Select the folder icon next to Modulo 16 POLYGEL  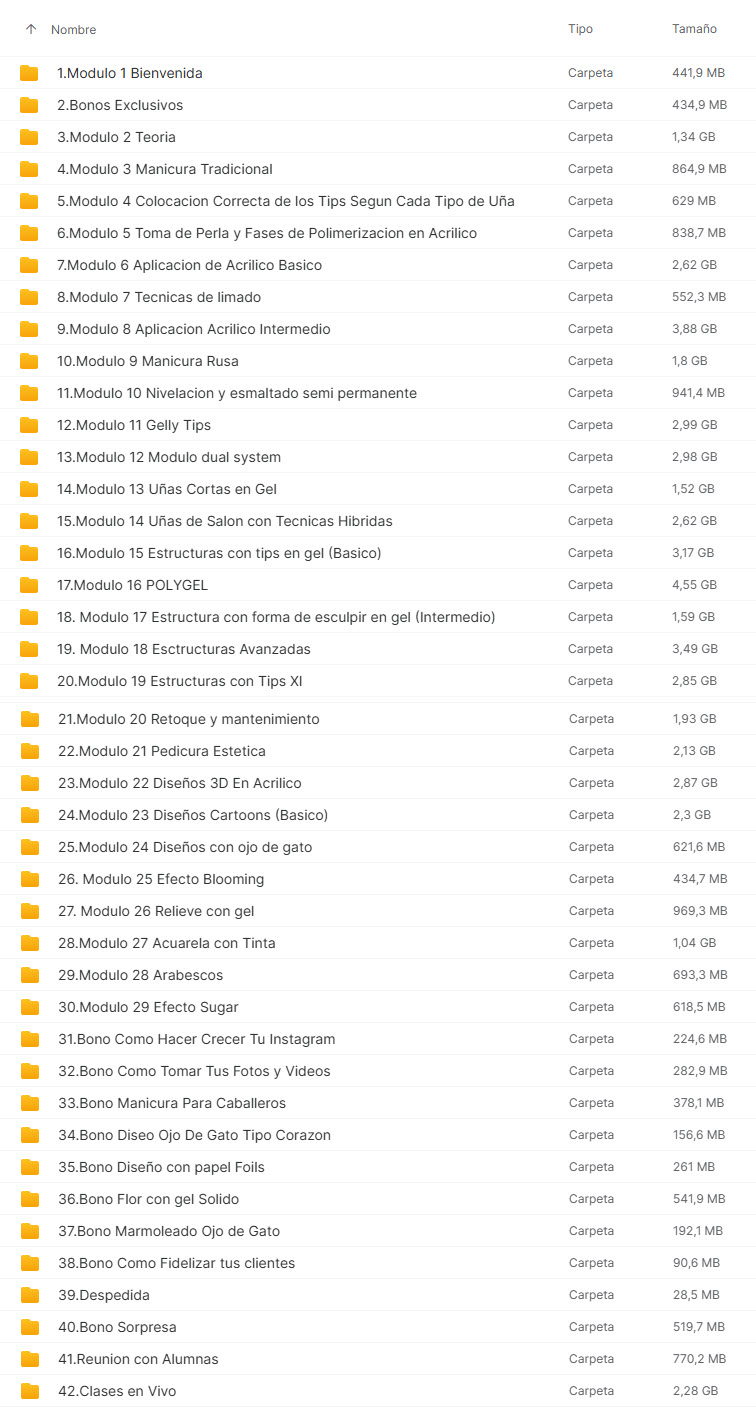(29, 585)
